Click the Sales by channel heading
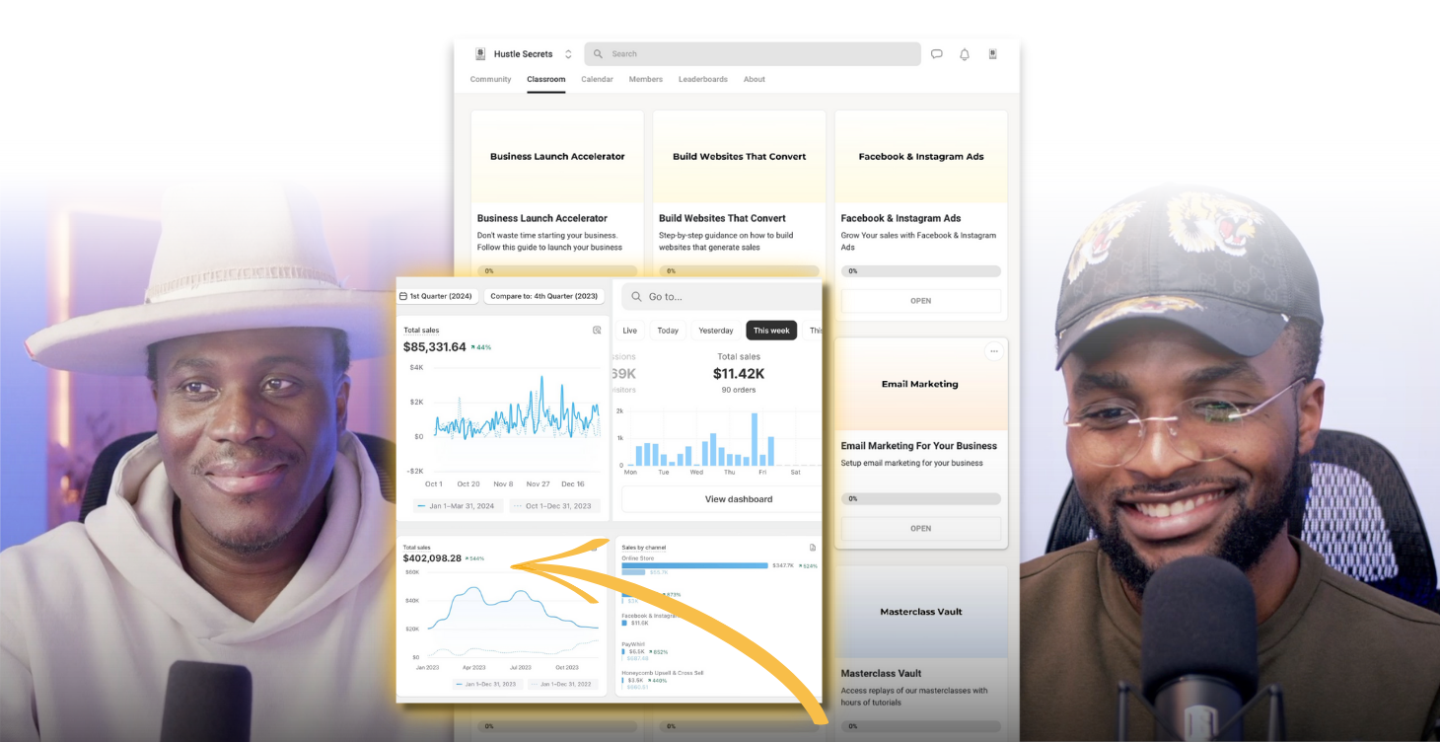 [643, 548]
